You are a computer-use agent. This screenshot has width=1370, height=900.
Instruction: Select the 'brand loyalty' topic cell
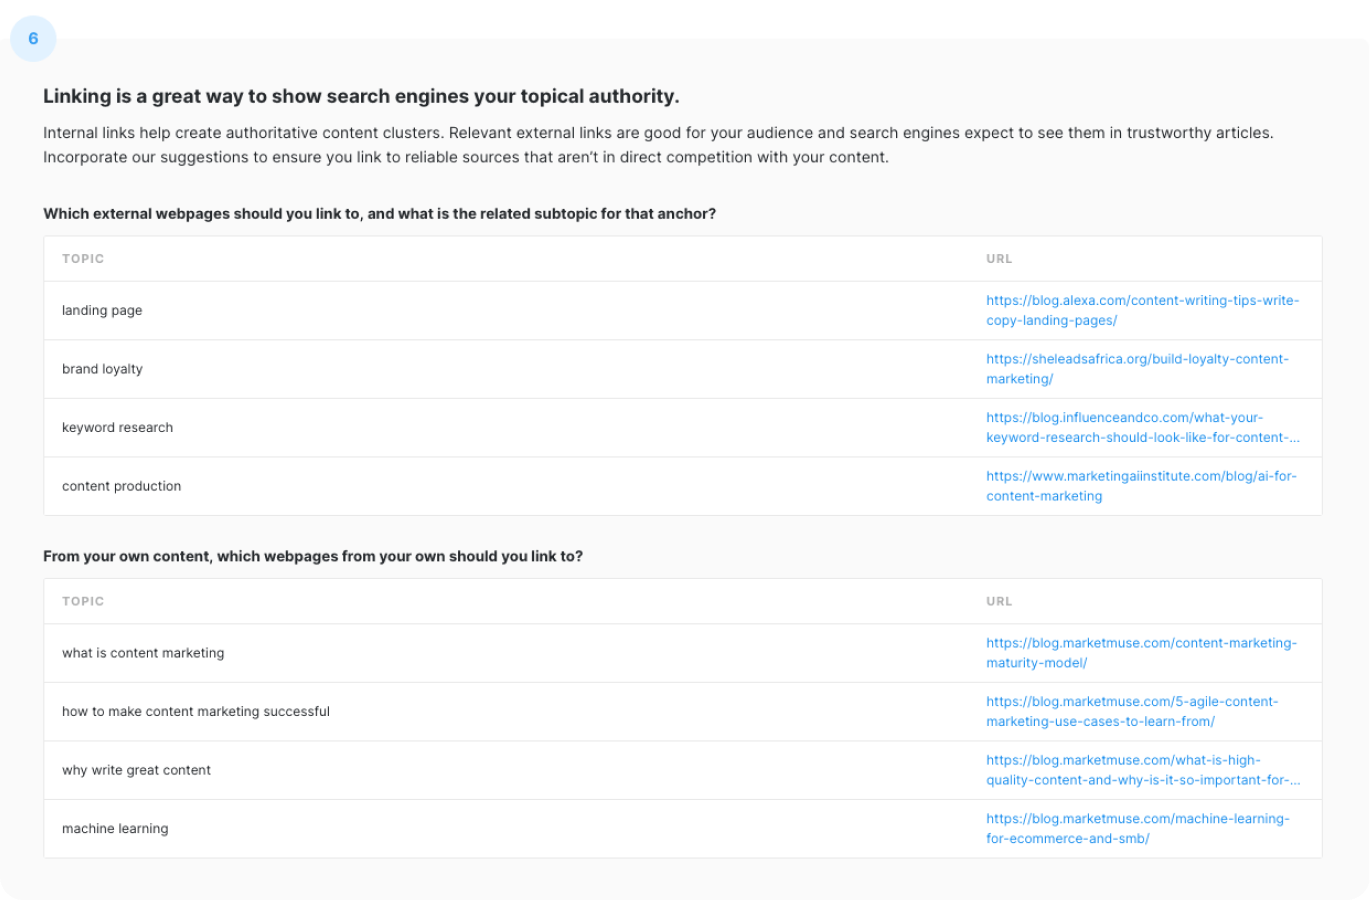point(102,369)
